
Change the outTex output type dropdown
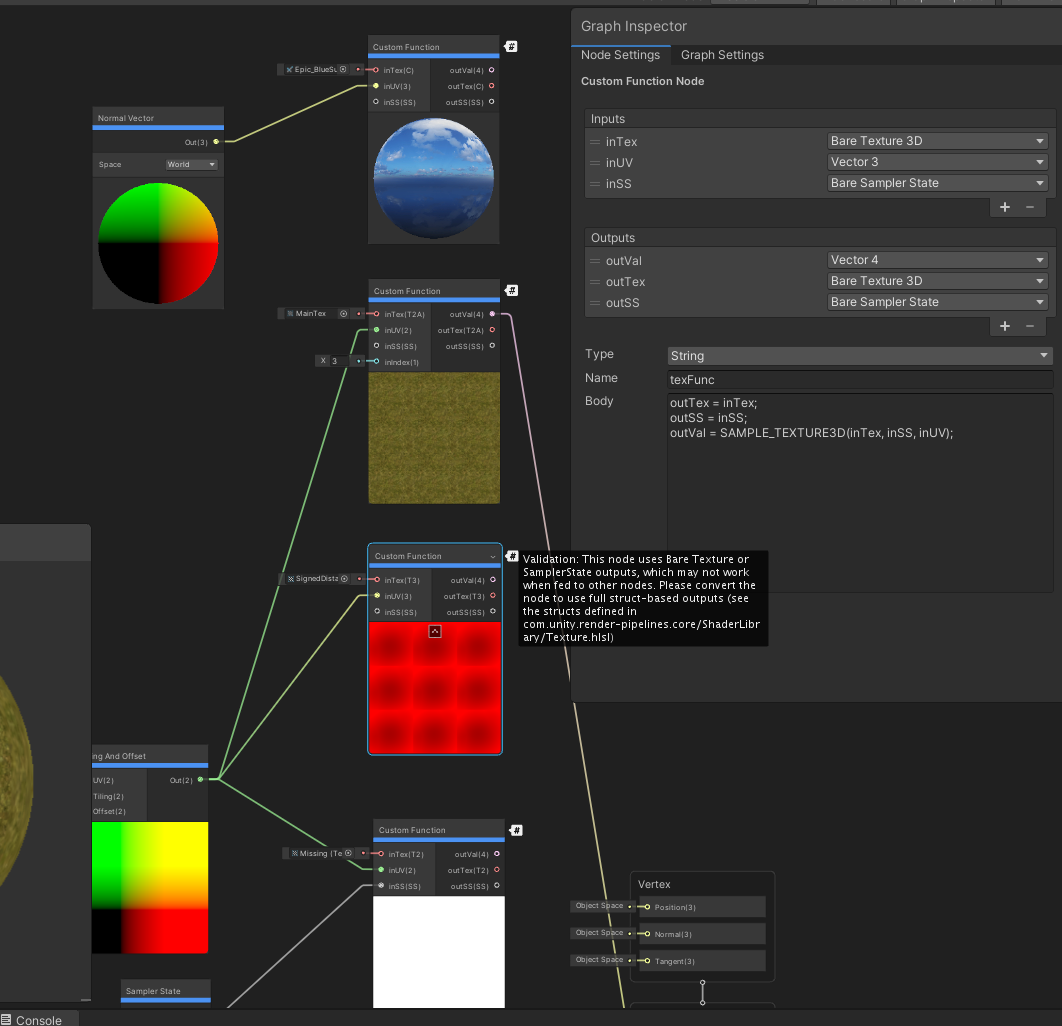coord(937,281)
